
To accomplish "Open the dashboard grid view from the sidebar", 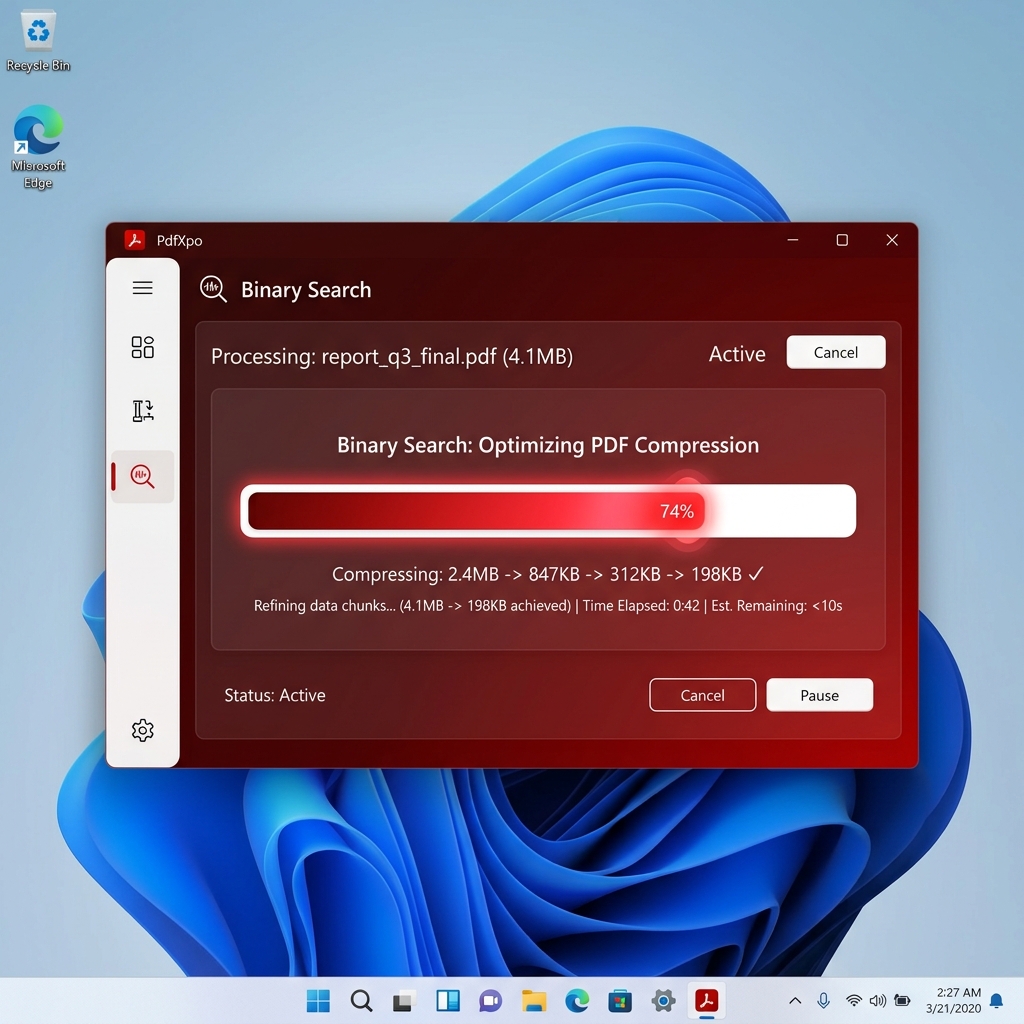I will point(142,347).
